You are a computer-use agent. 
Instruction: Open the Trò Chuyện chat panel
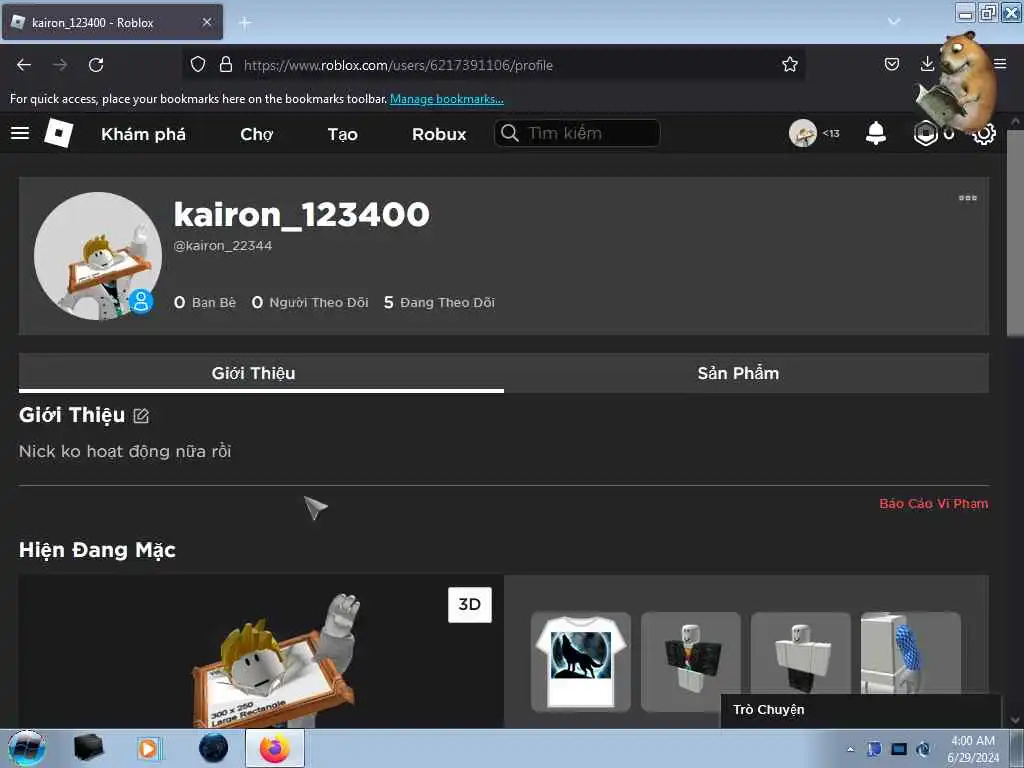pos(861,710)
